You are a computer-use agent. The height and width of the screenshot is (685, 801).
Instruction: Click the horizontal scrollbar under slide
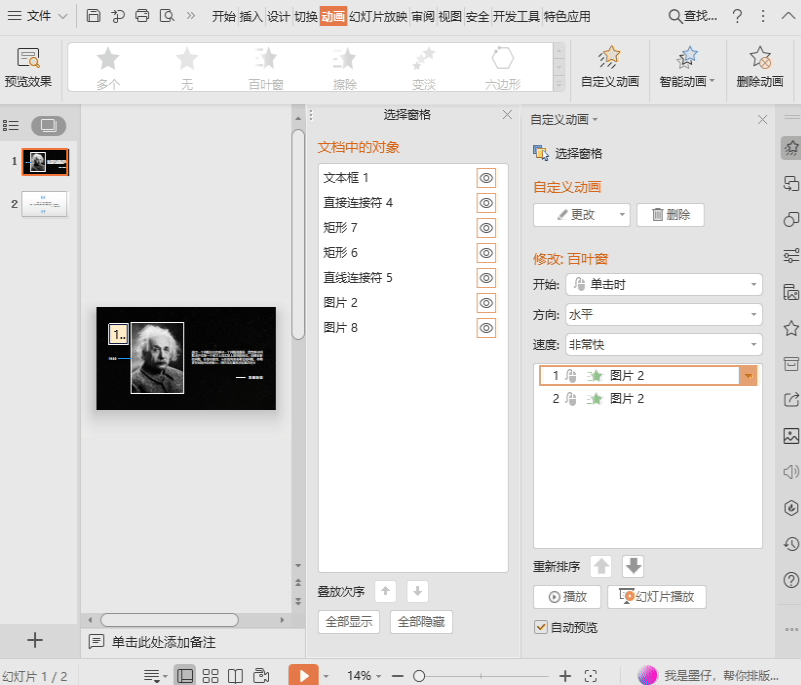click(x=170, y=620)
